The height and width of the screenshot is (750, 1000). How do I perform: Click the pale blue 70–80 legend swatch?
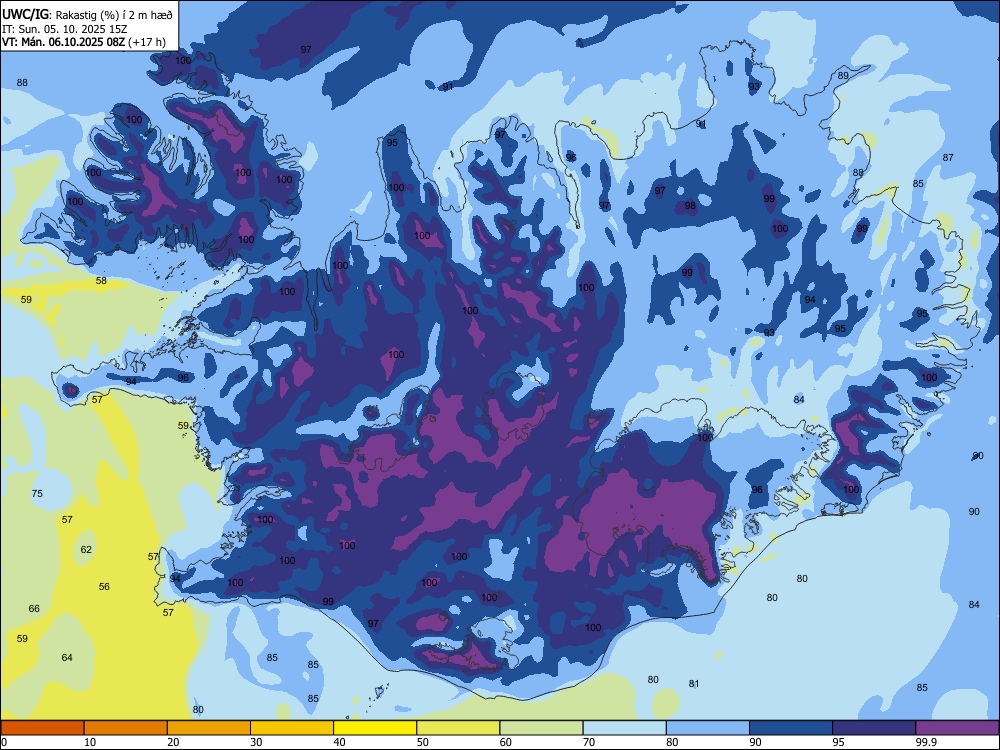(x=624, y=728)
